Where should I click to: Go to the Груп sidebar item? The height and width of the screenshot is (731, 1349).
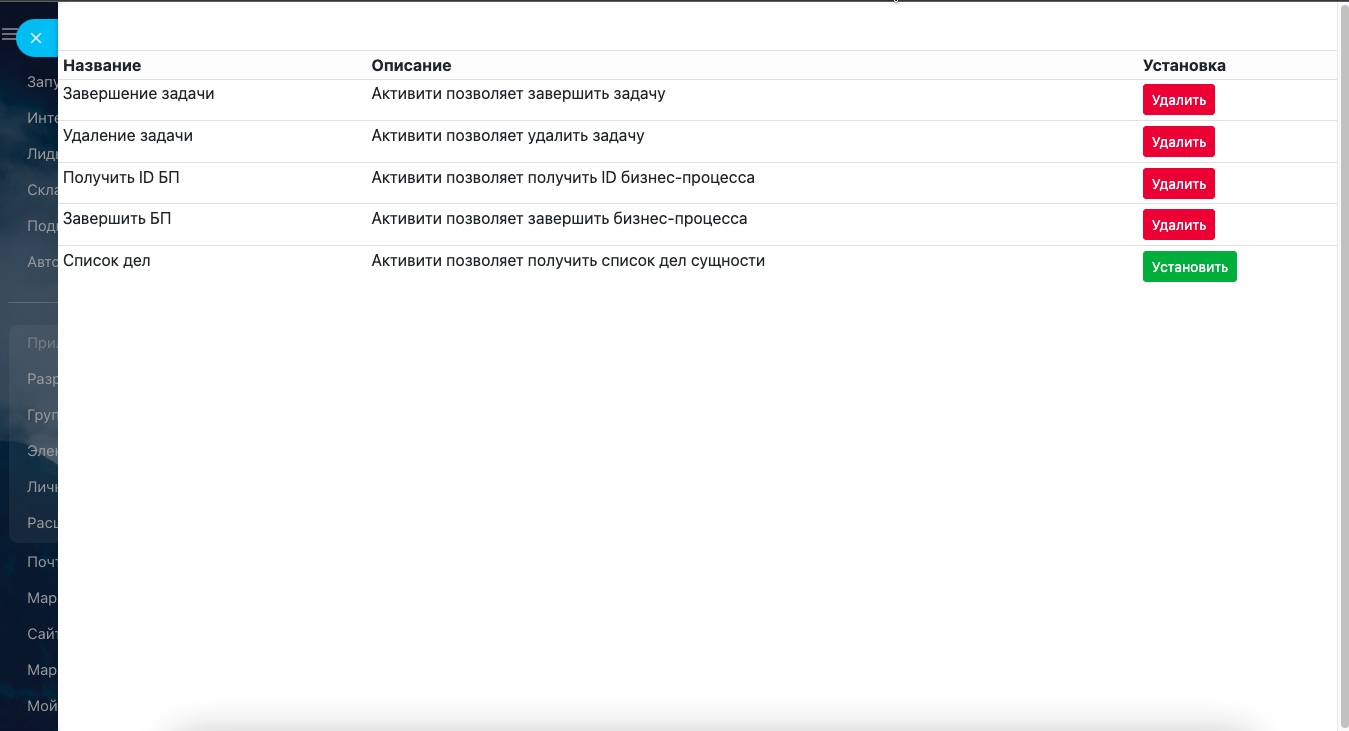tap(42, 415)
